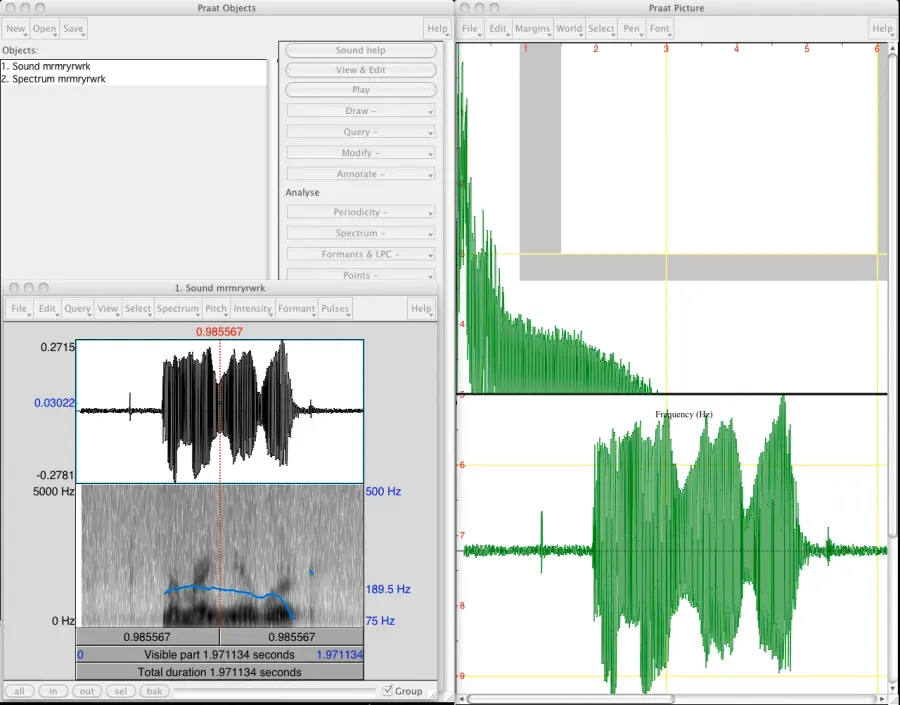The image size is (900, 705).
Task: Open the Intensity menu in Sound editor
Action: click(x=253, y=309)
